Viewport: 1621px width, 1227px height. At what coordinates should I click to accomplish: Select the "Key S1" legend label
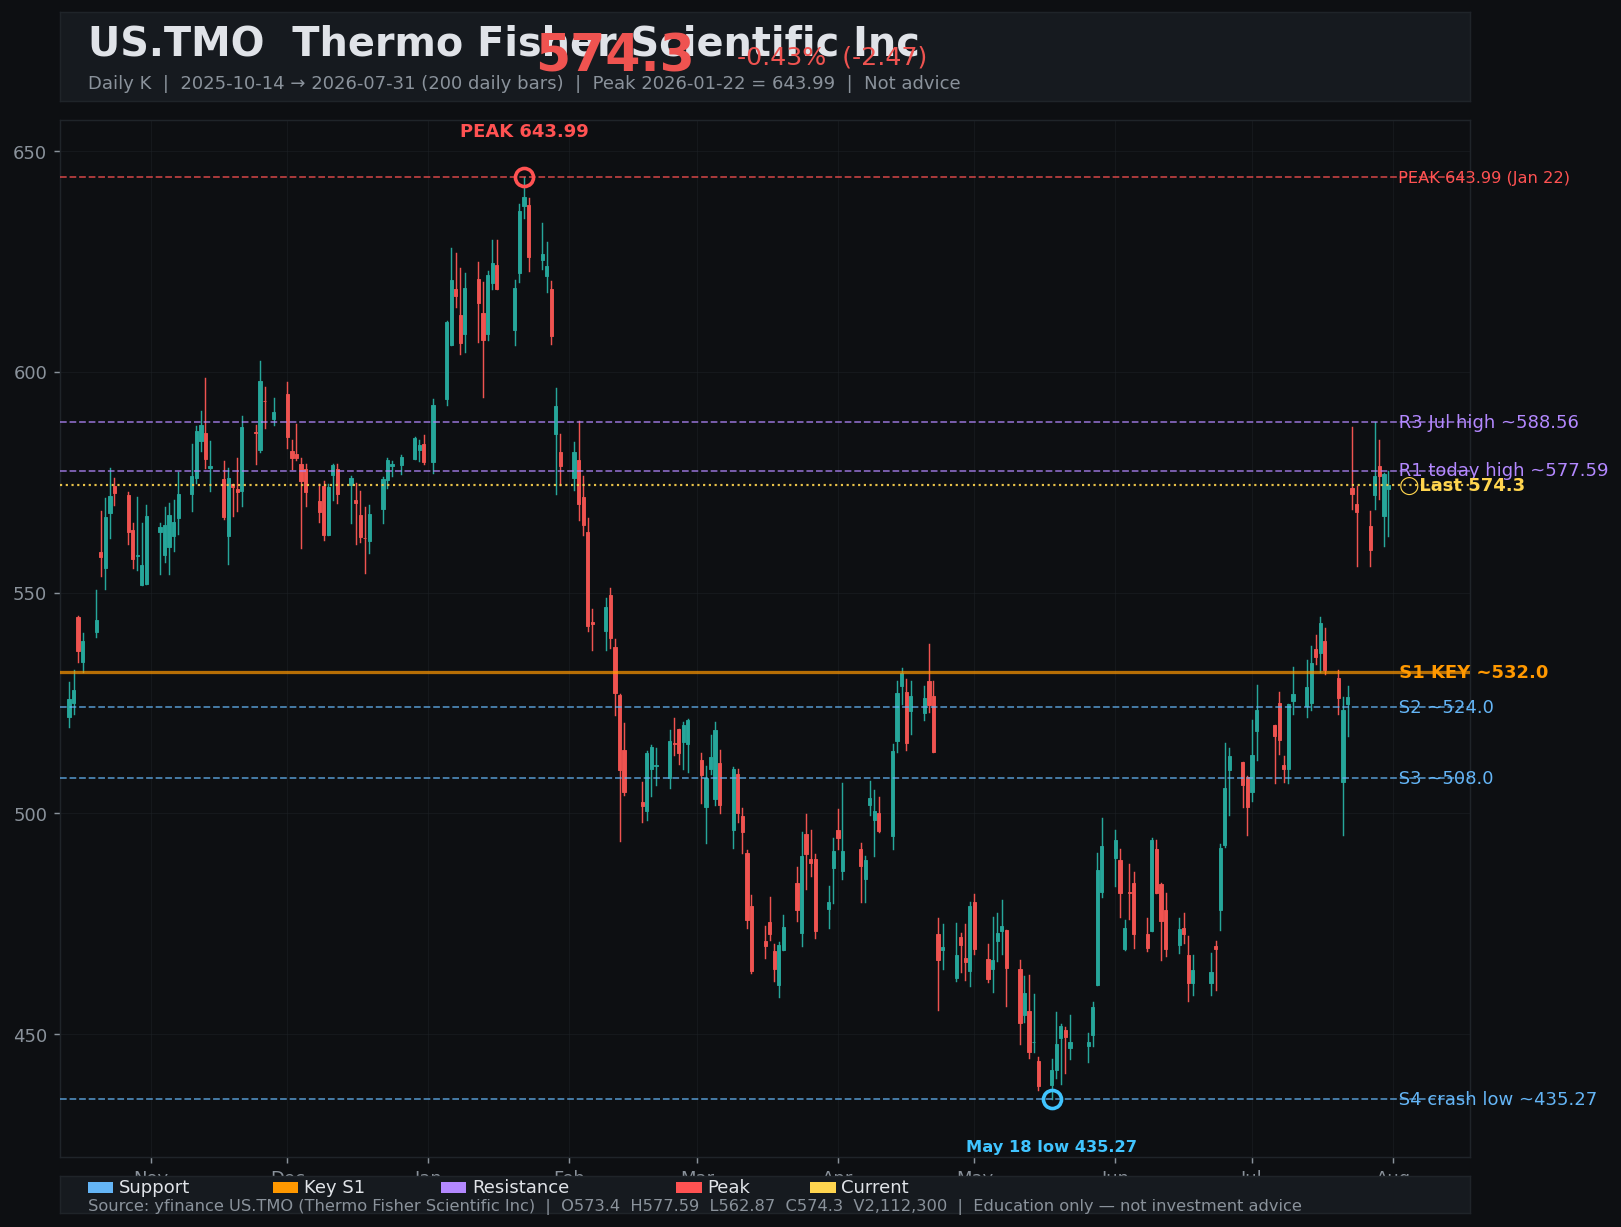click(334, 1187)
